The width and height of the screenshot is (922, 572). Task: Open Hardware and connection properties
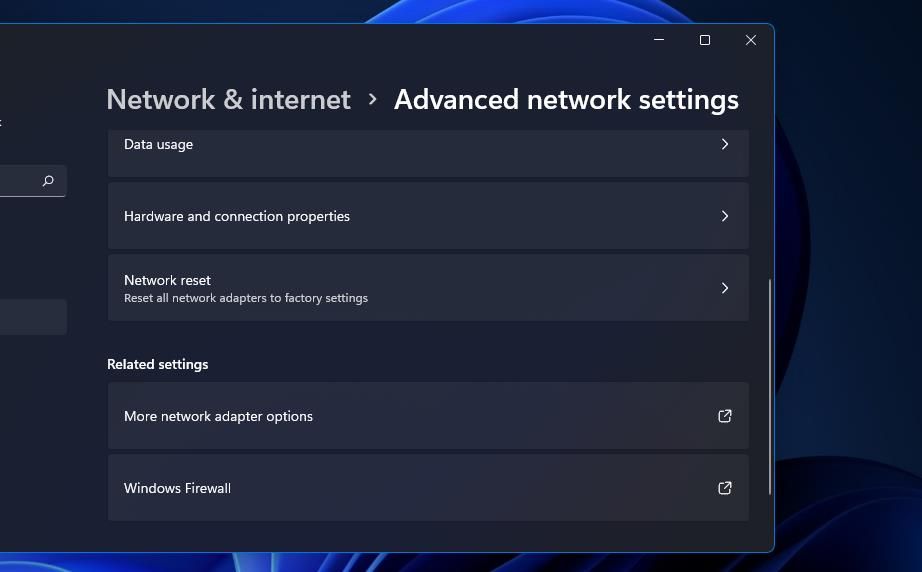pos(428,216)
